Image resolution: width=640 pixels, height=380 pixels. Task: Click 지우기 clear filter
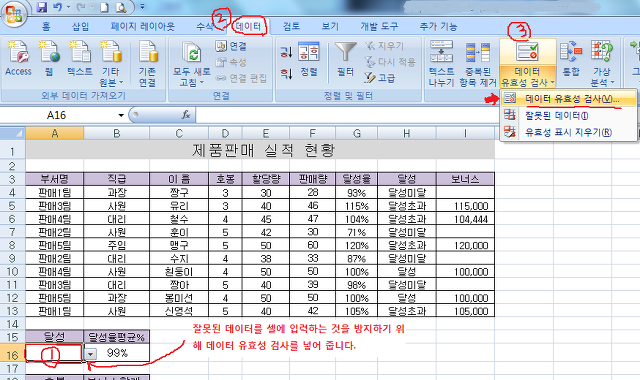point(384,46)
